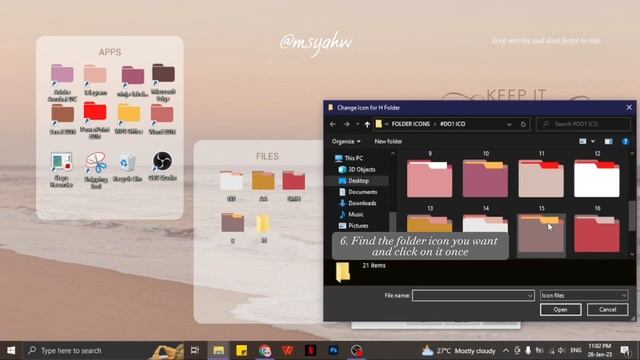Image resolution: width=640 pixels, height=360 pixels.
Task: Click the Back navigation arrow
Action: [x=333, y=124]
